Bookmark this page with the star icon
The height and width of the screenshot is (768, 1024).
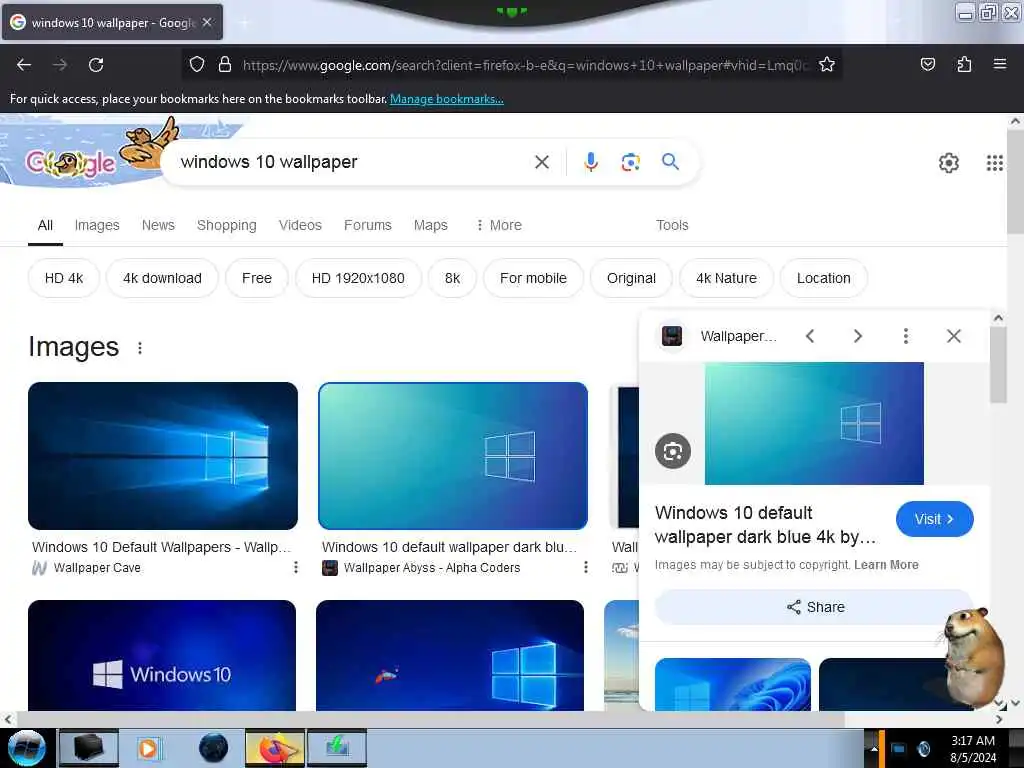827,64
